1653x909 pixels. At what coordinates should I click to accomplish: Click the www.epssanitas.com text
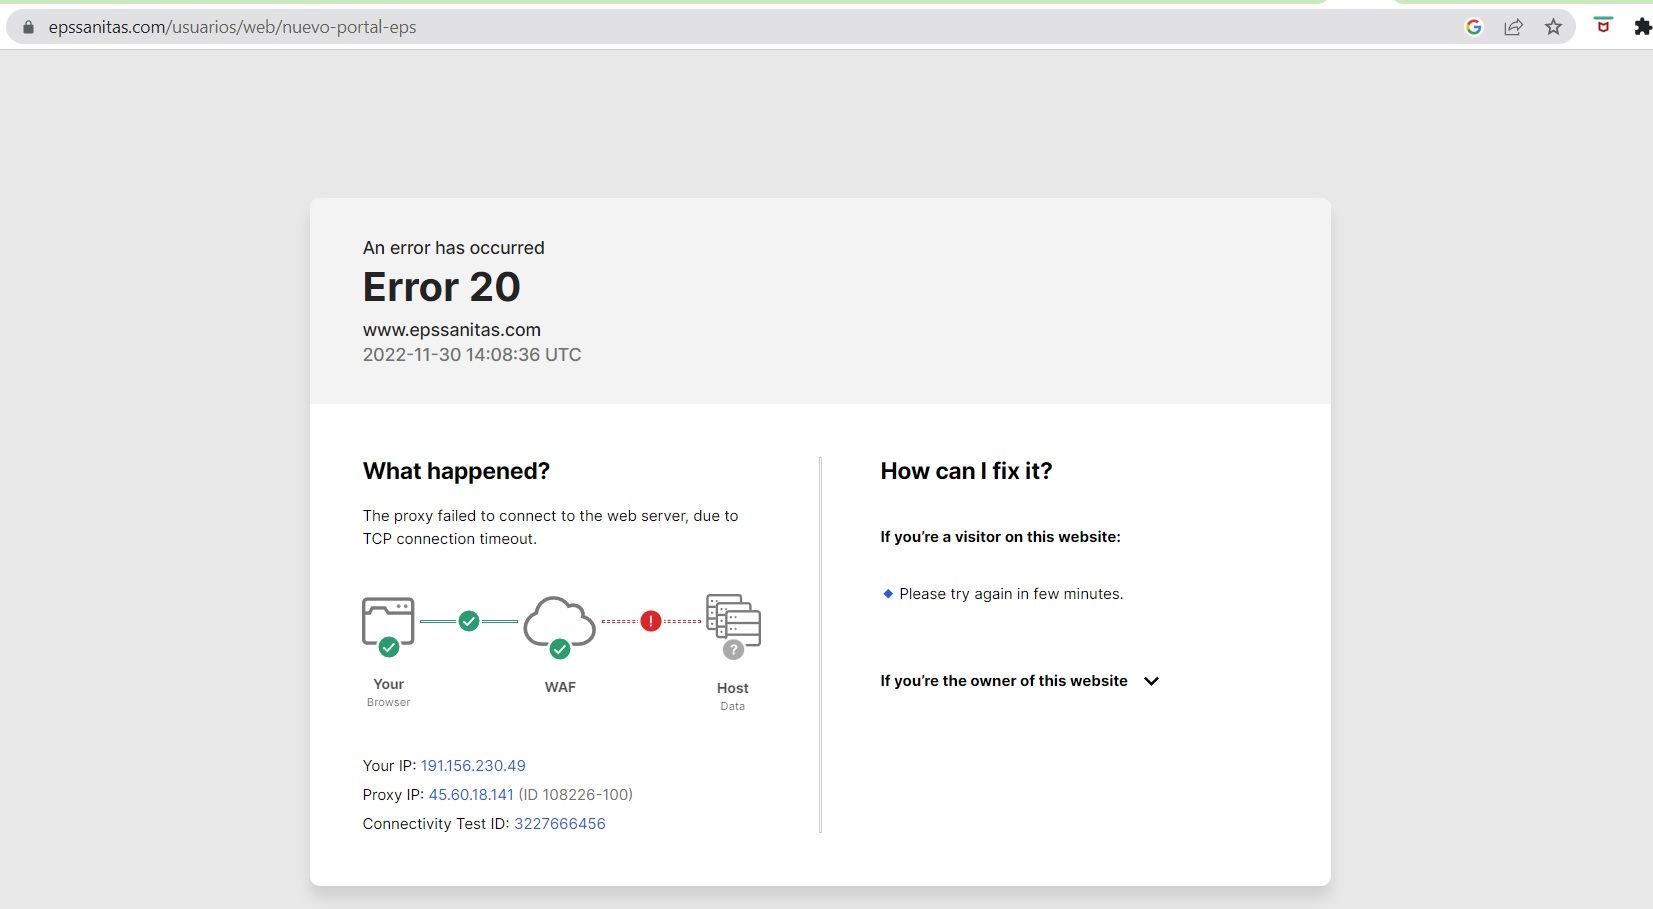452,330
